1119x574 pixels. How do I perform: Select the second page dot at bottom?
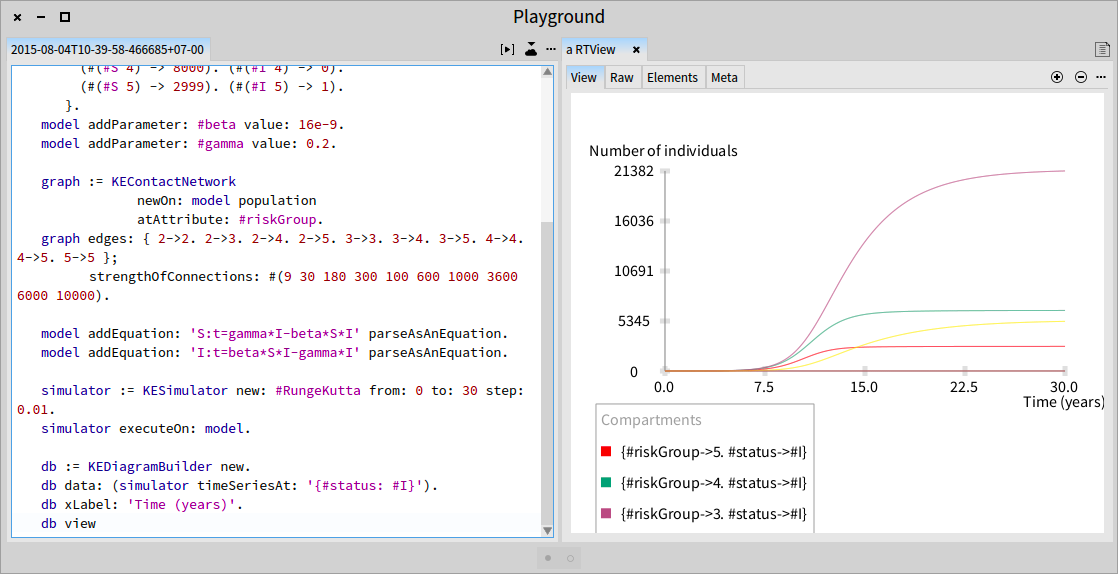570,558
